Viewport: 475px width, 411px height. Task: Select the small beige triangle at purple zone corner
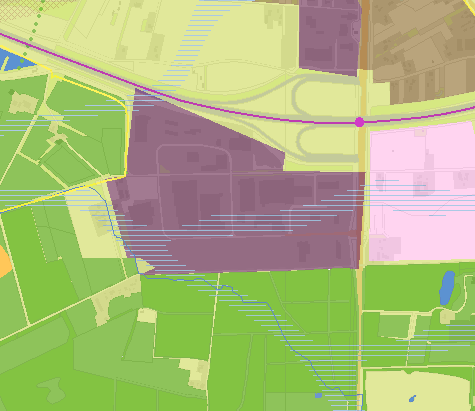click(x=144, y=266)
